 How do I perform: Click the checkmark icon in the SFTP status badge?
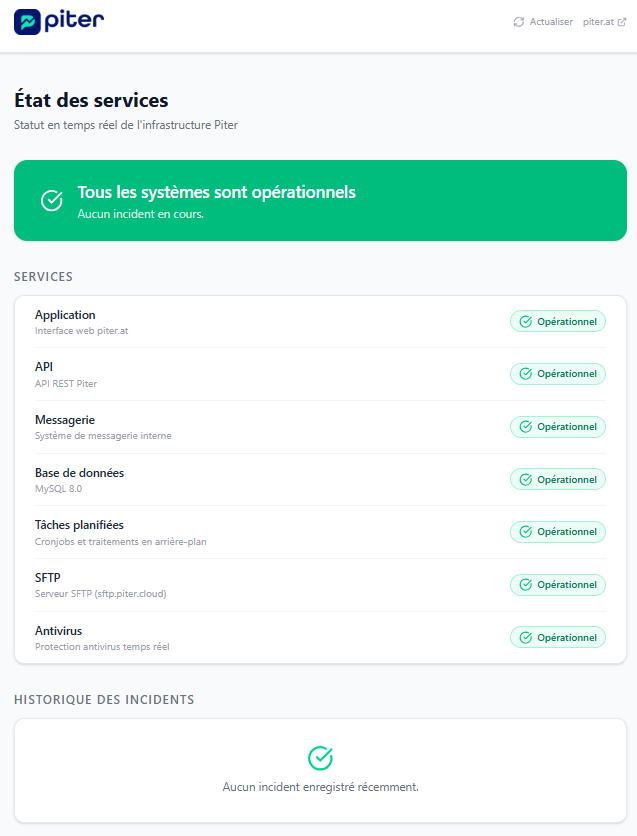(x=526, y=585)
